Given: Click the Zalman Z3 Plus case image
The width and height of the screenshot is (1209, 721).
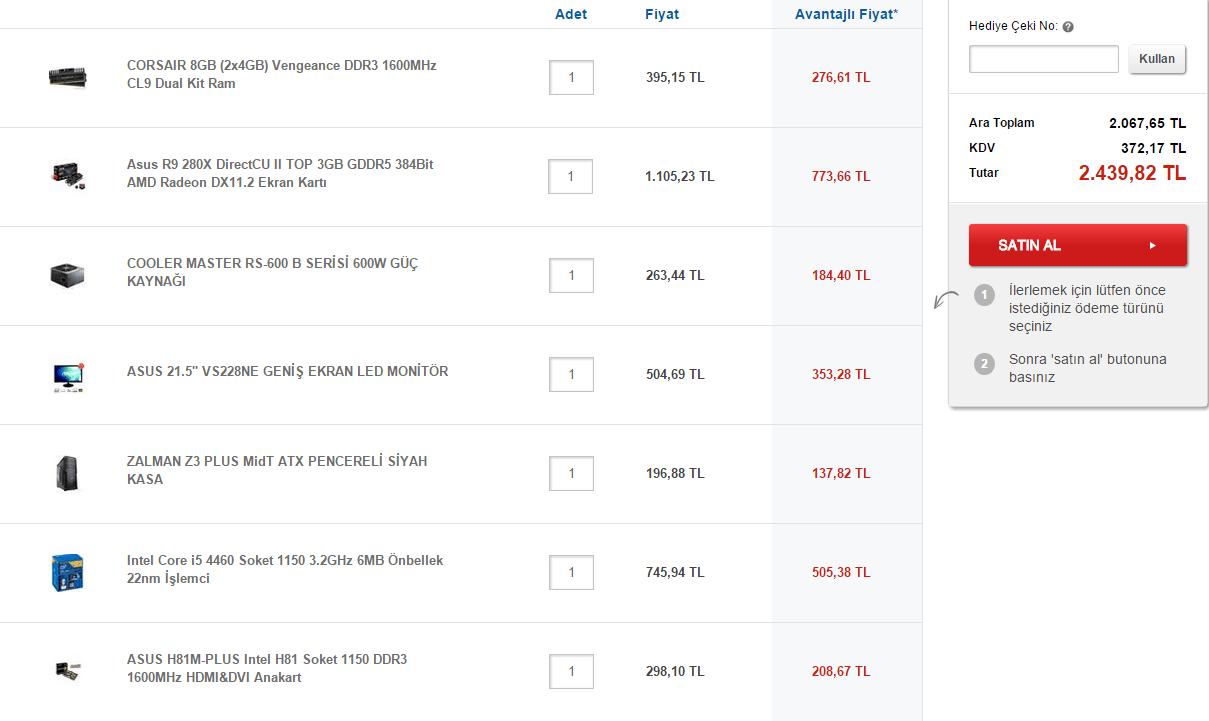Looking at the screenshot, I should point(68,473).
